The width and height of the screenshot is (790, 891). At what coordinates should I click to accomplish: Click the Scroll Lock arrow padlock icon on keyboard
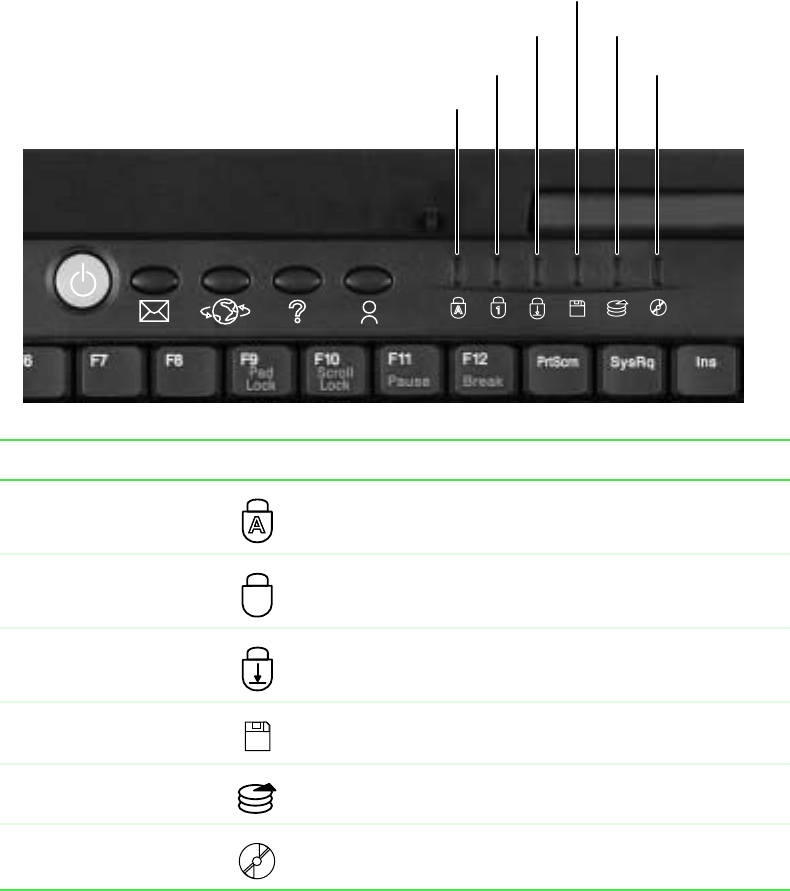(537, 309)
